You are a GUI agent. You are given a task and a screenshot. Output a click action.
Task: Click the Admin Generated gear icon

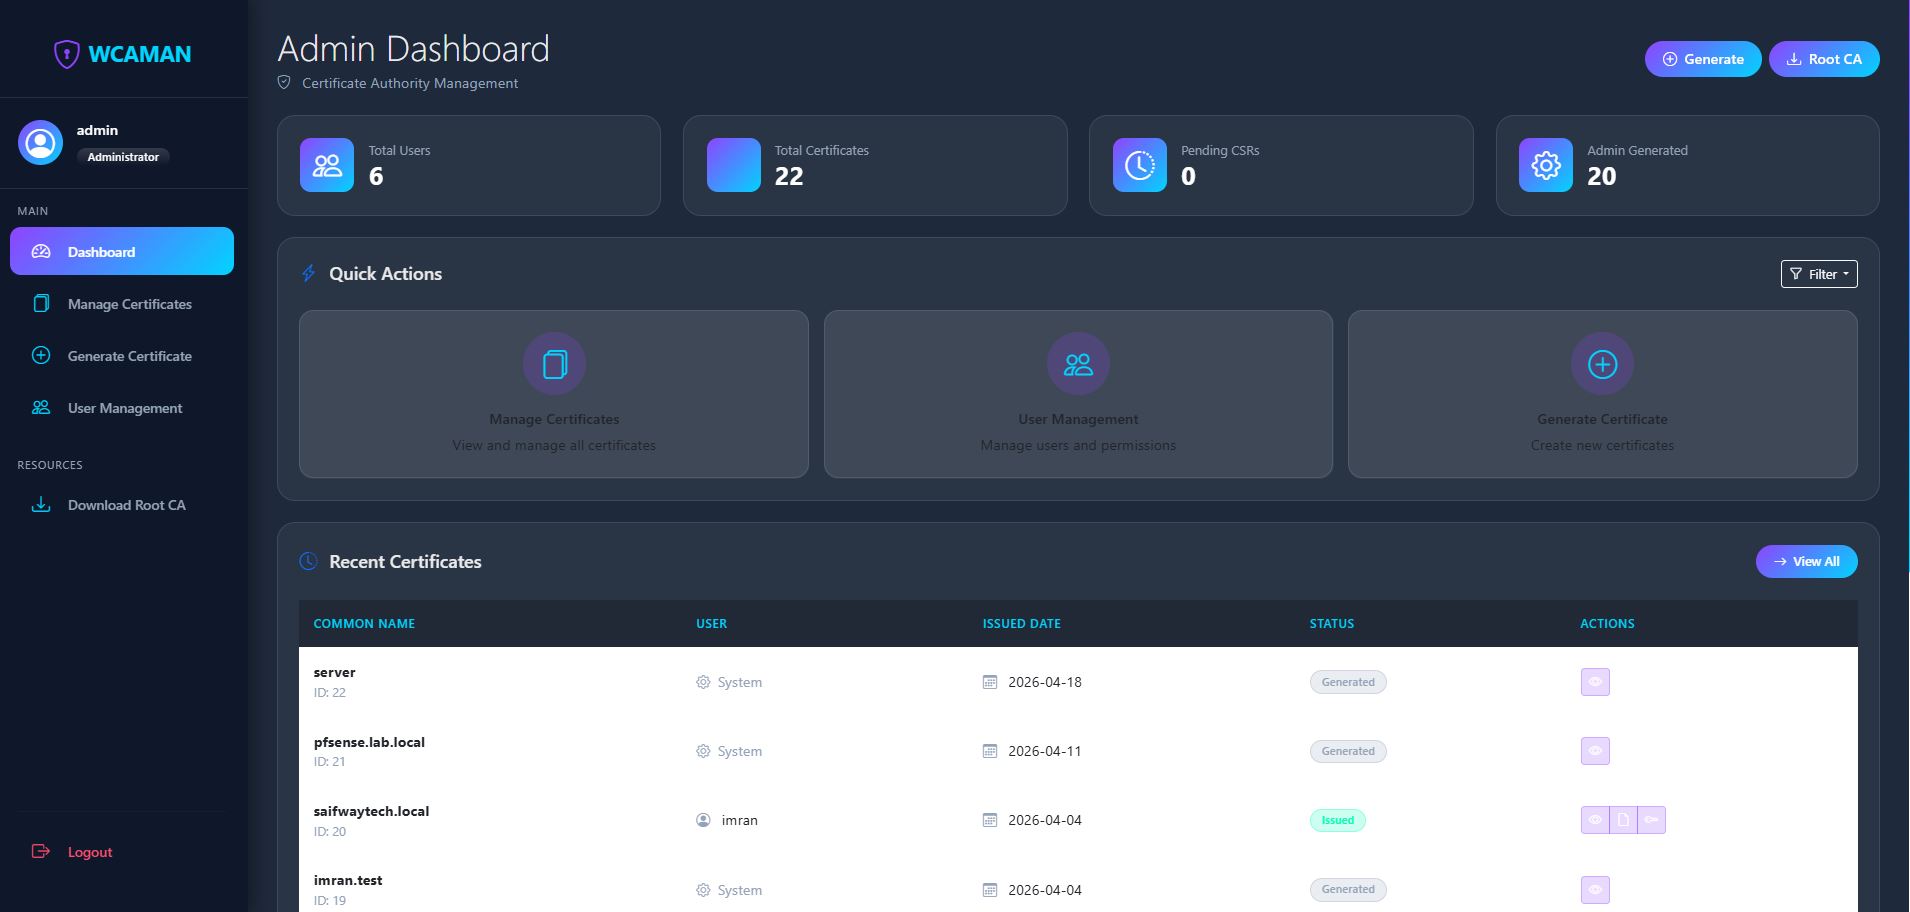point(1546,165)
